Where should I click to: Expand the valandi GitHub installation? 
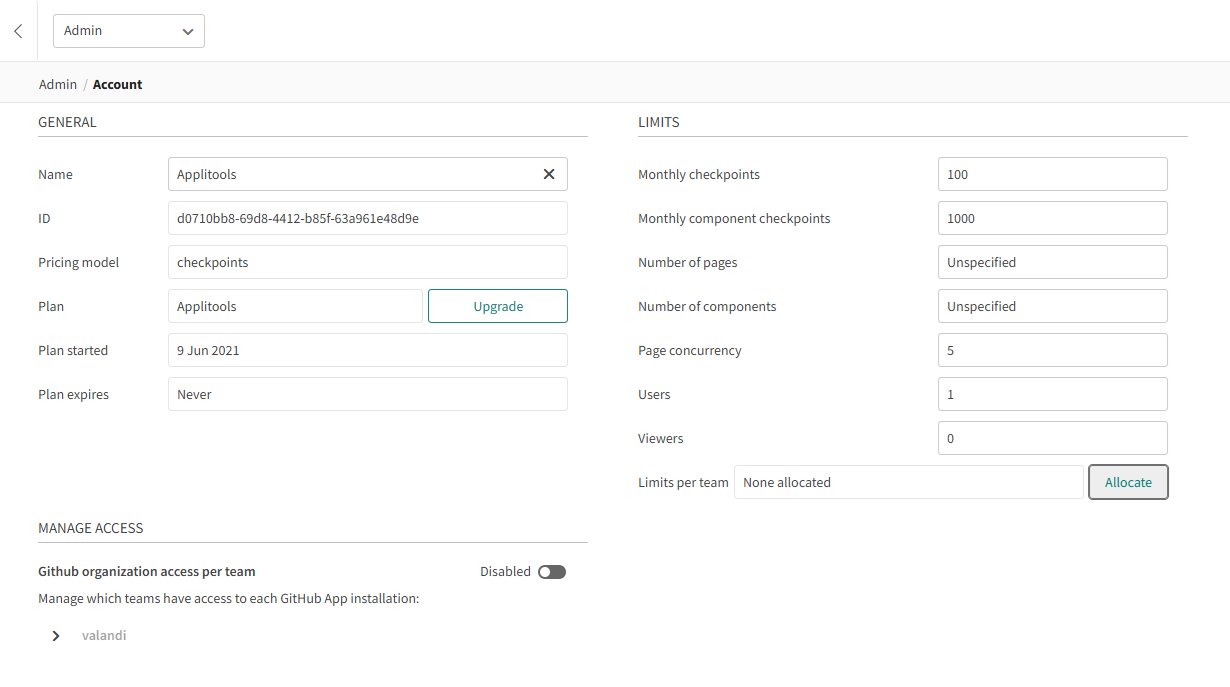[x=56, y=636]
